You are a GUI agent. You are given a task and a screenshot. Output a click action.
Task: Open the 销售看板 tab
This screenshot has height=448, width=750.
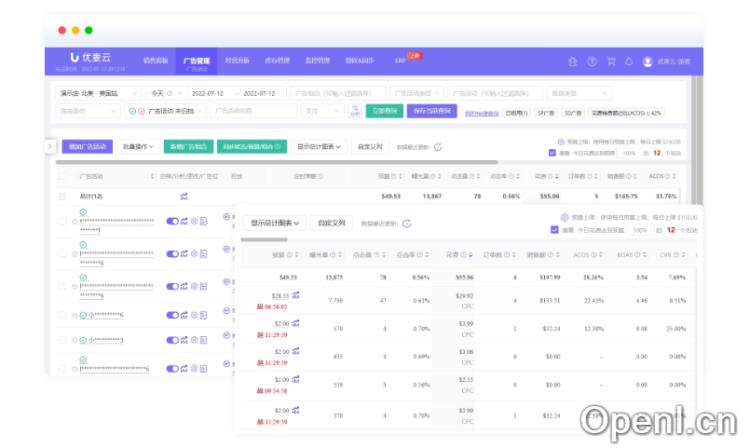pyautogui.click(x=156, y=61)
